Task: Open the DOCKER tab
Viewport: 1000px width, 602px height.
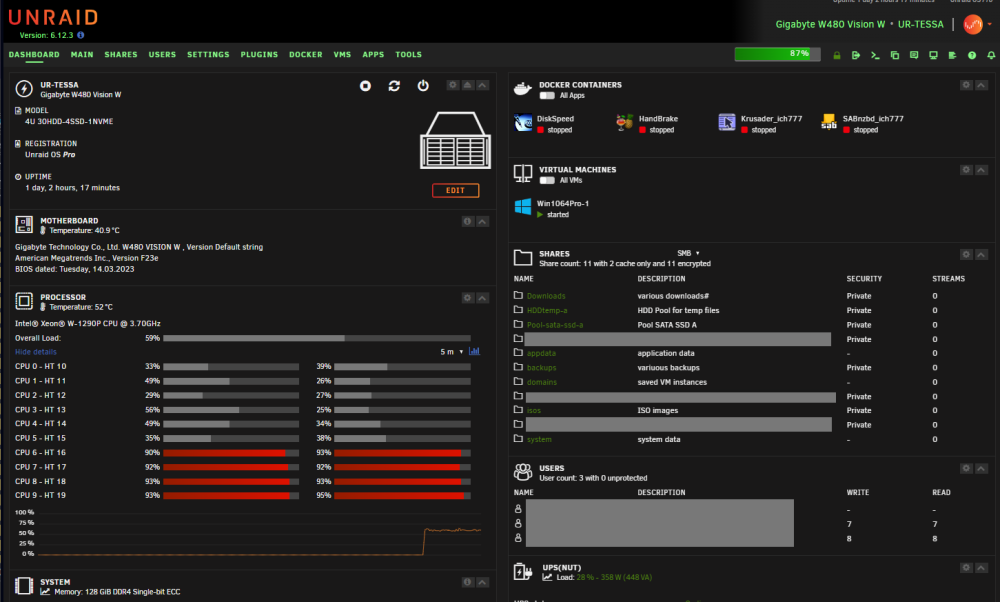Action: [x=305, y=55]
